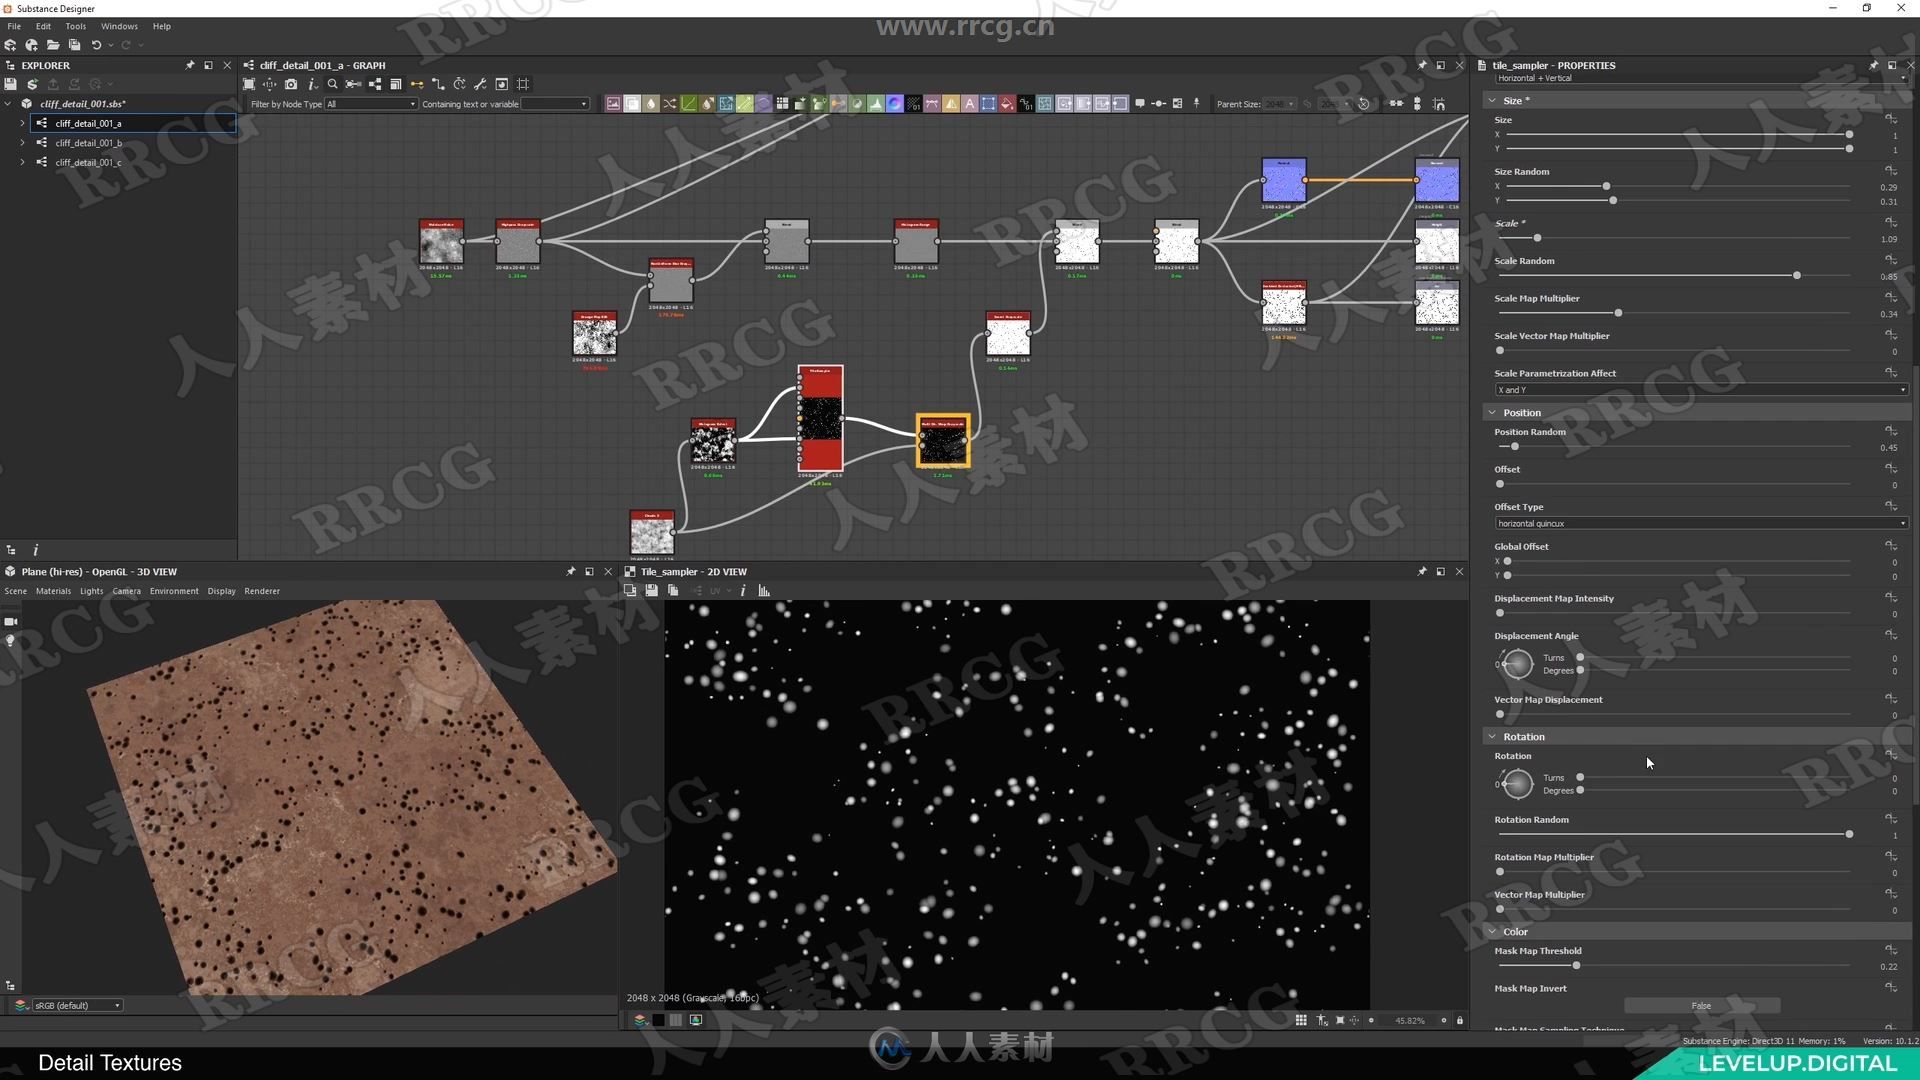Pin the 3D View panel
The width and height of the screenshot is (1920, 1080).
point(571,572)
